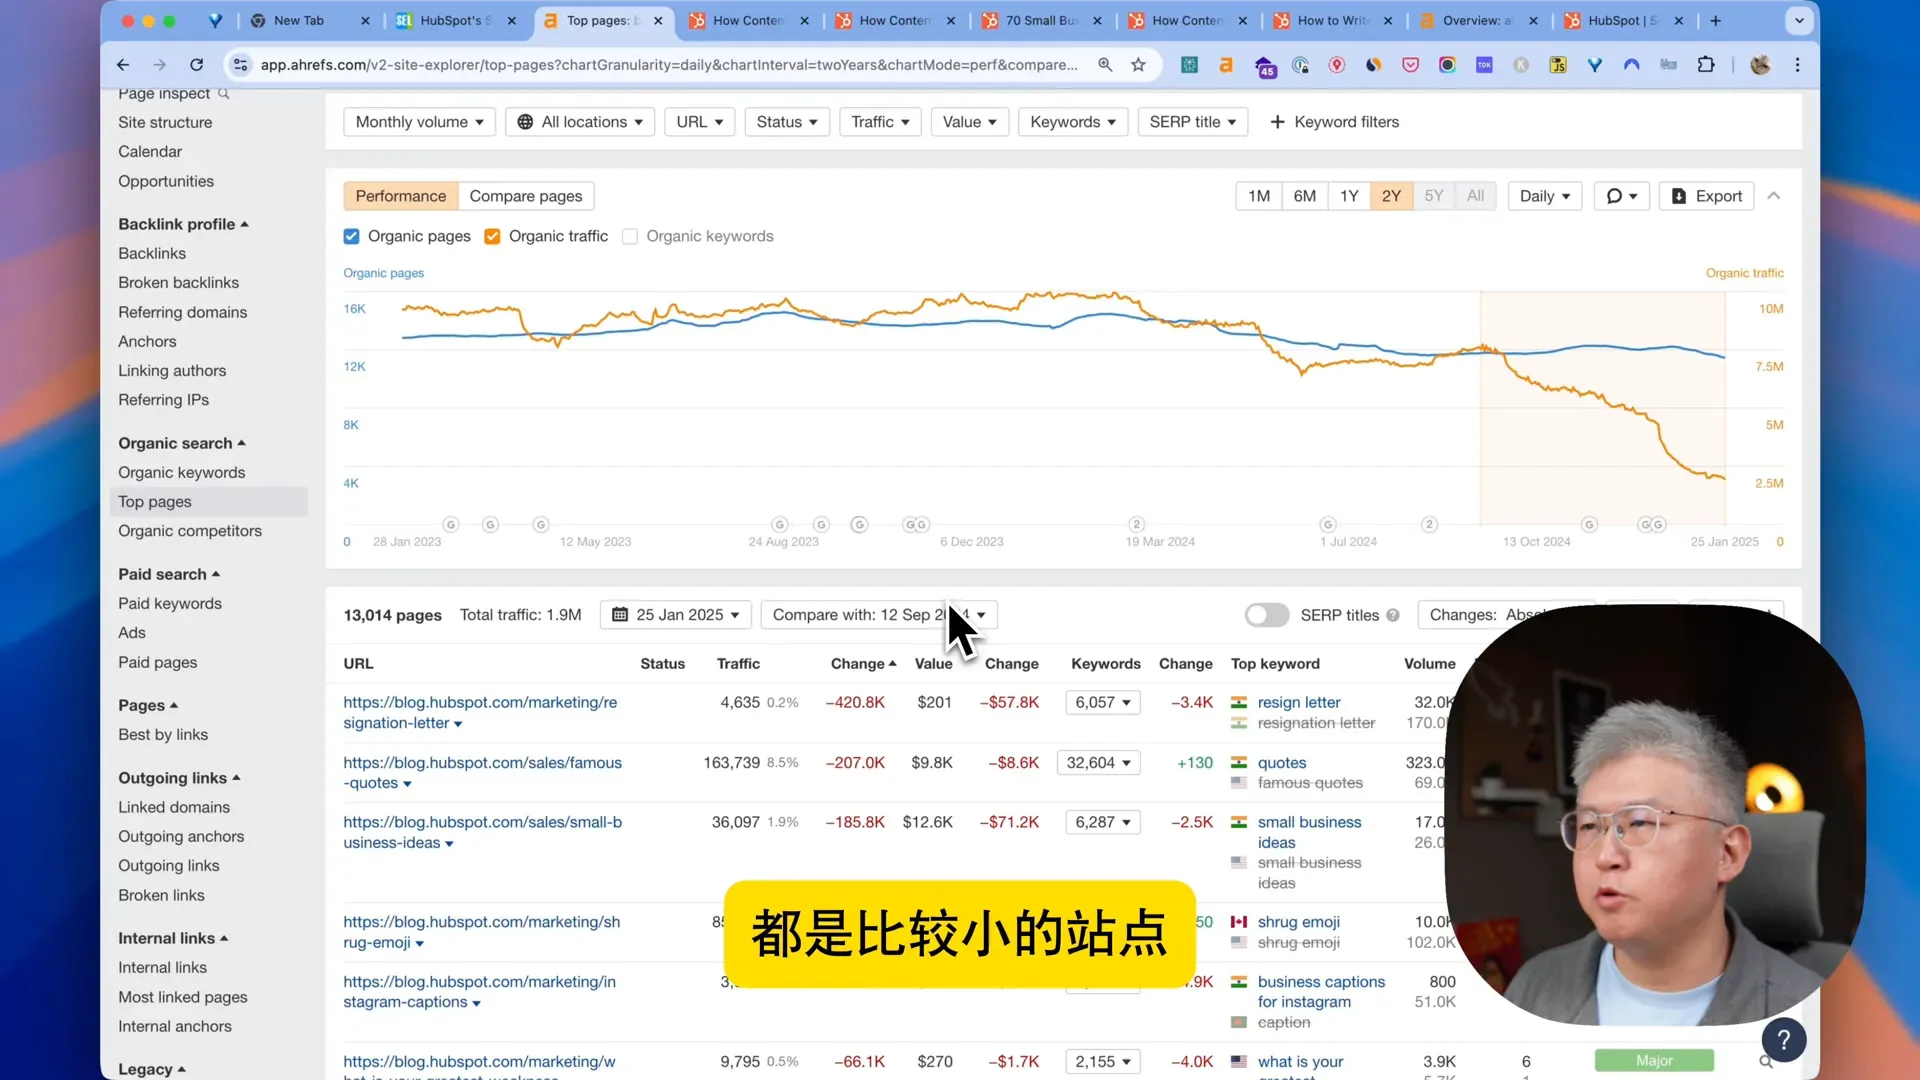Select 6M time range
Viewport: 1920px width, 1080px height.
[1304, 196]
